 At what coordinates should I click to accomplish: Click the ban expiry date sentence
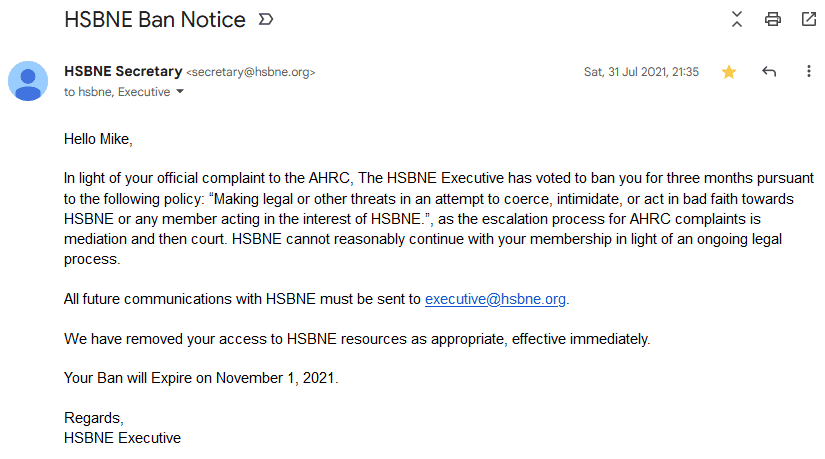coord(201,378)
